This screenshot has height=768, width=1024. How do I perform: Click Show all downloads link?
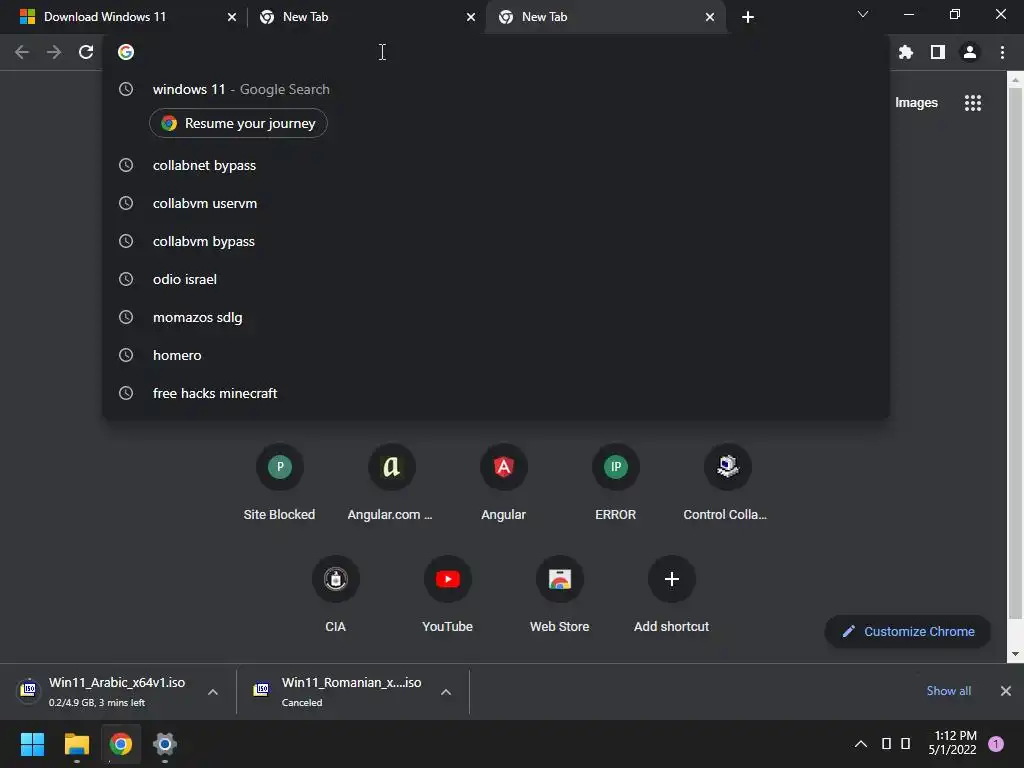pos(948,691)
